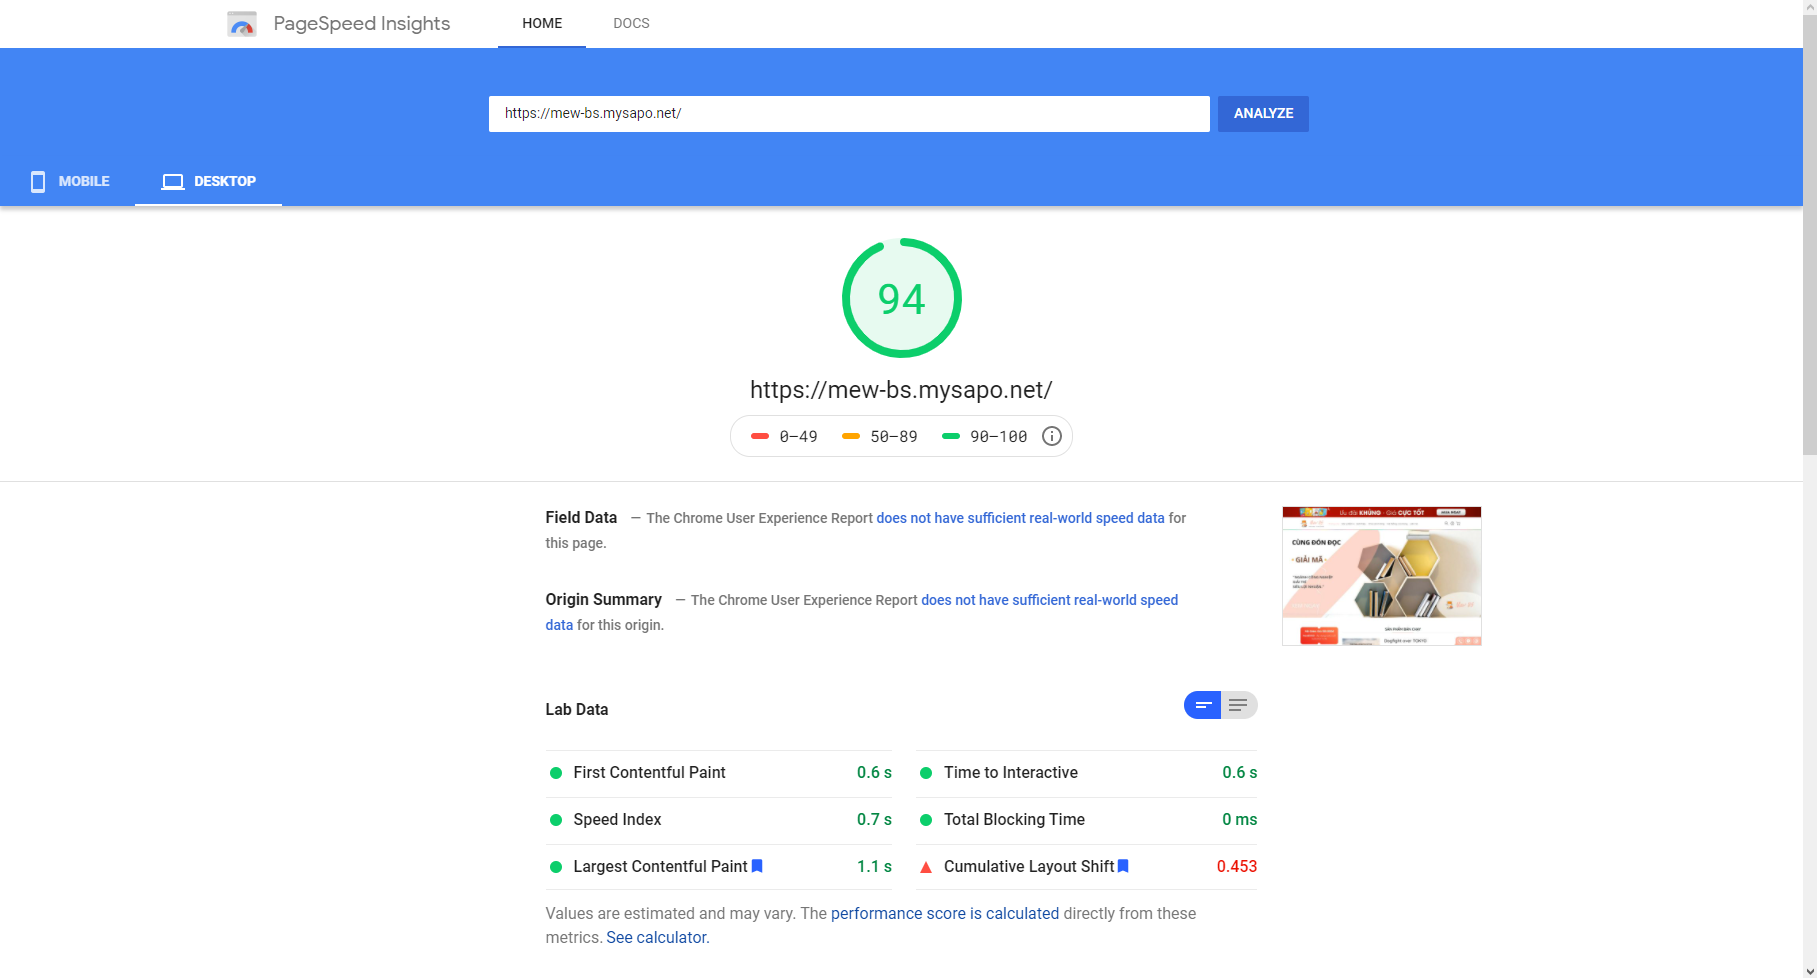Click the 0.453 layout shift value
This screenshot has height=978, width=1817.
(1237, 867)
